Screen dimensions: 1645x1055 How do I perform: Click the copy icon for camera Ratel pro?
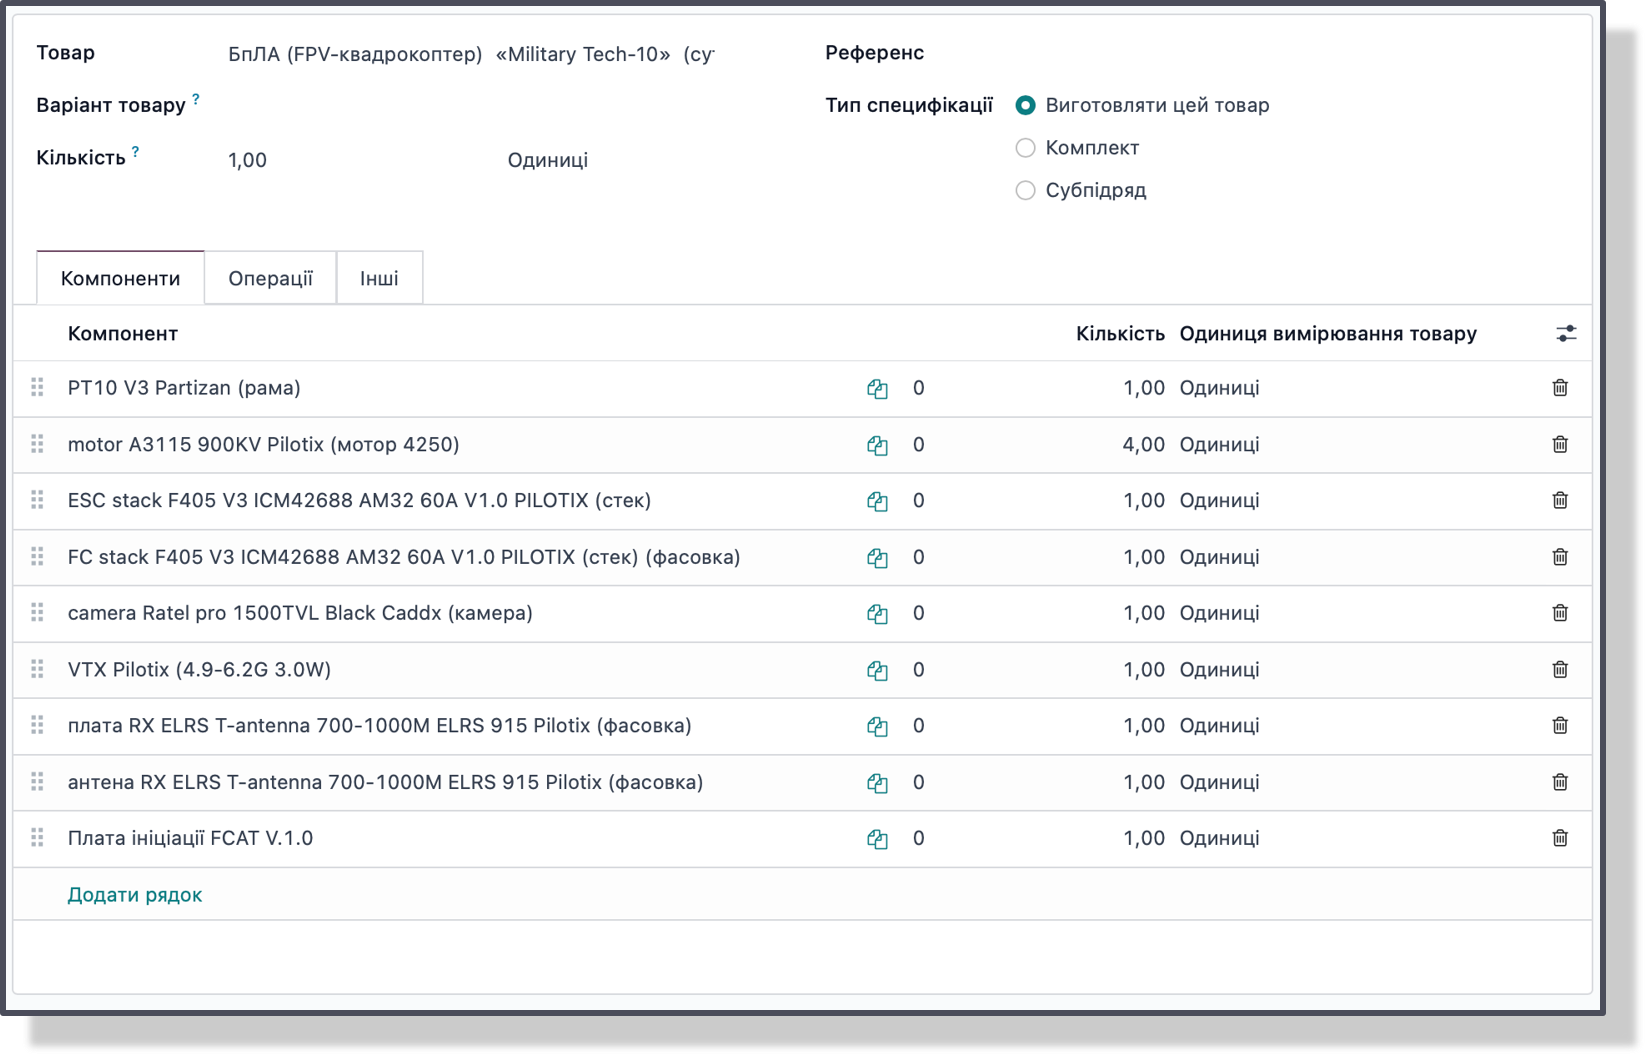[x=877, y=614]
